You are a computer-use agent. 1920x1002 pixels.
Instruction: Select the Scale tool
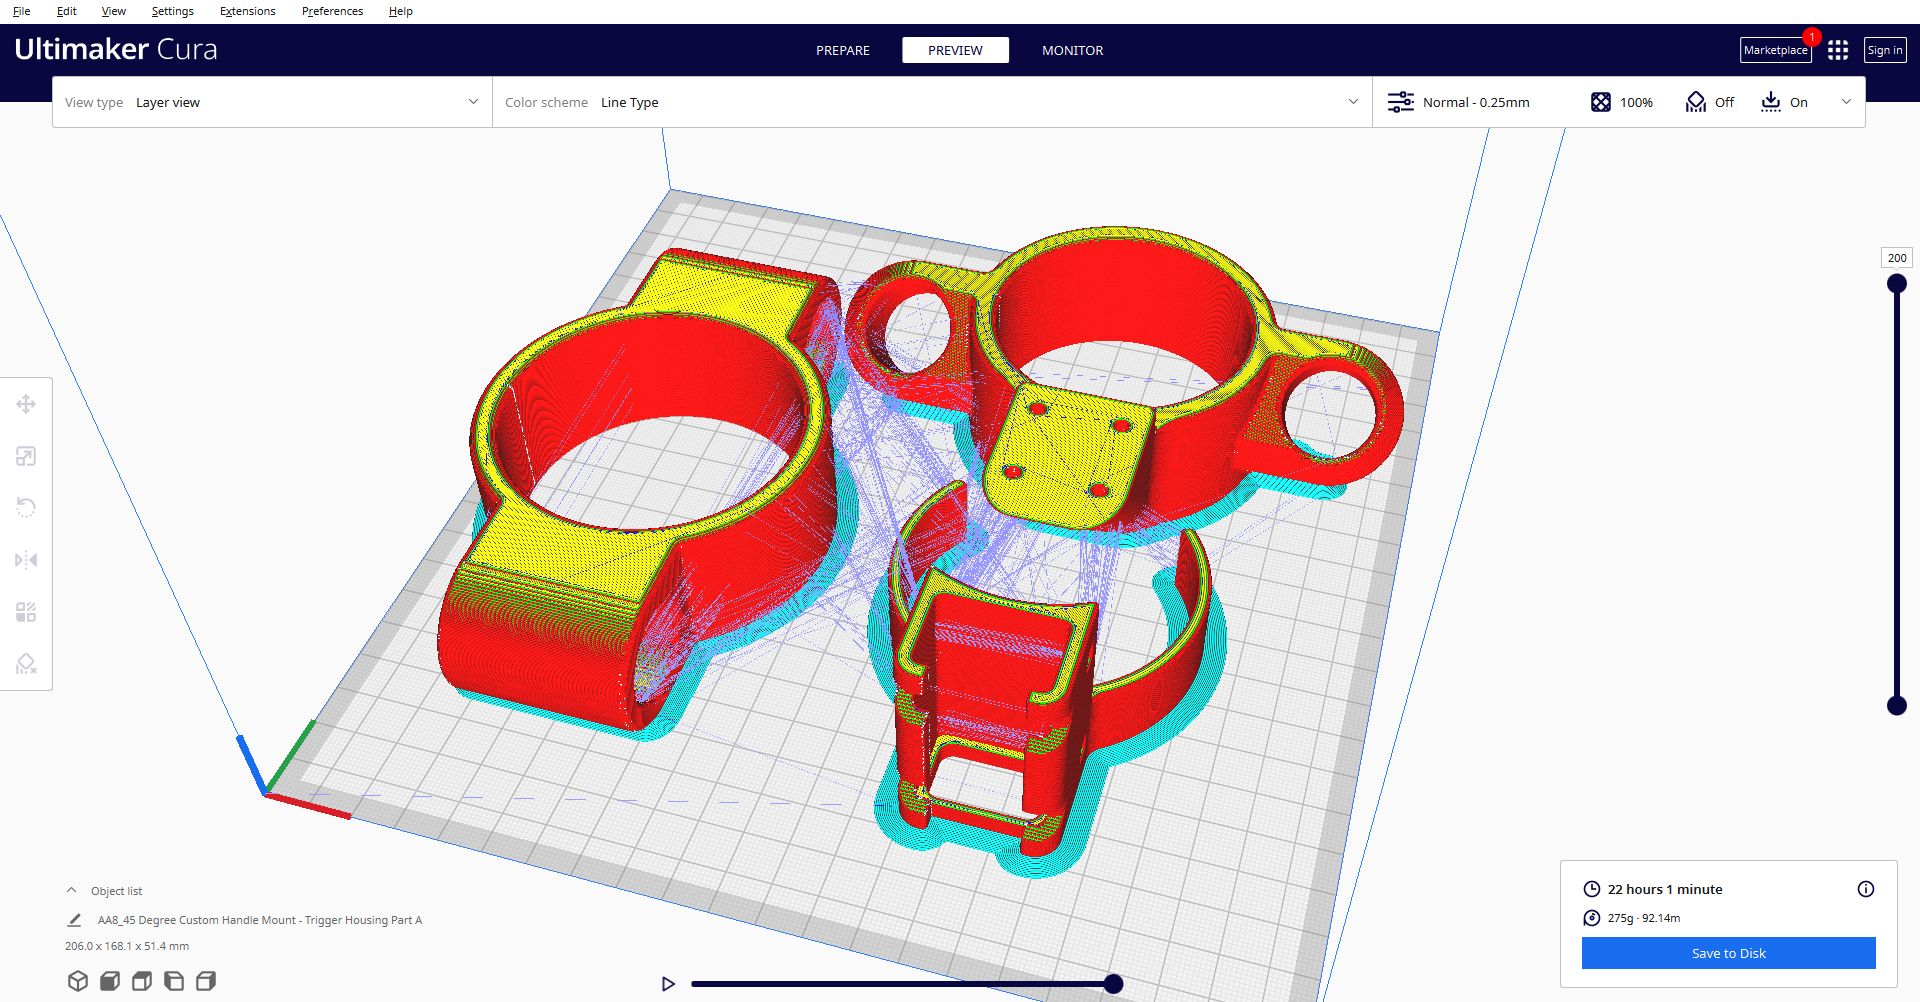point(26,456)
